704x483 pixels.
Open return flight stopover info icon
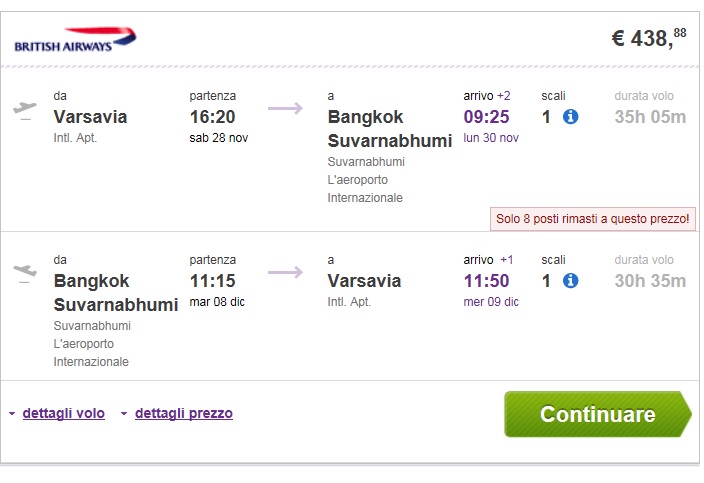click(x=570, y=281)
